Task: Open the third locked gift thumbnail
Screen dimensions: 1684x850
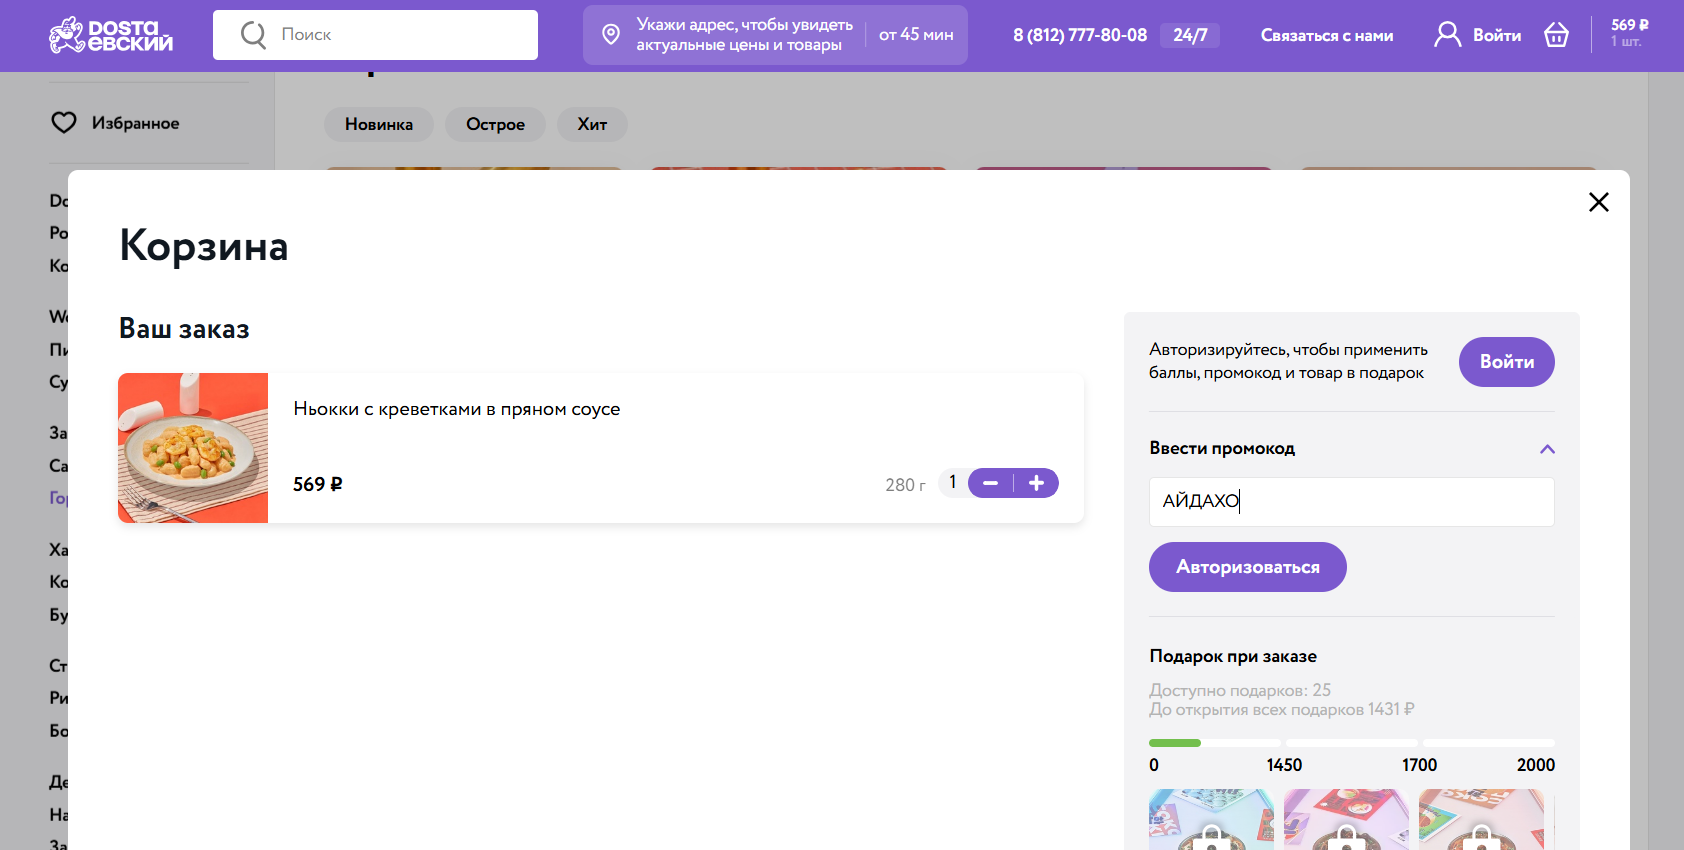Action: pos(1481,819)
